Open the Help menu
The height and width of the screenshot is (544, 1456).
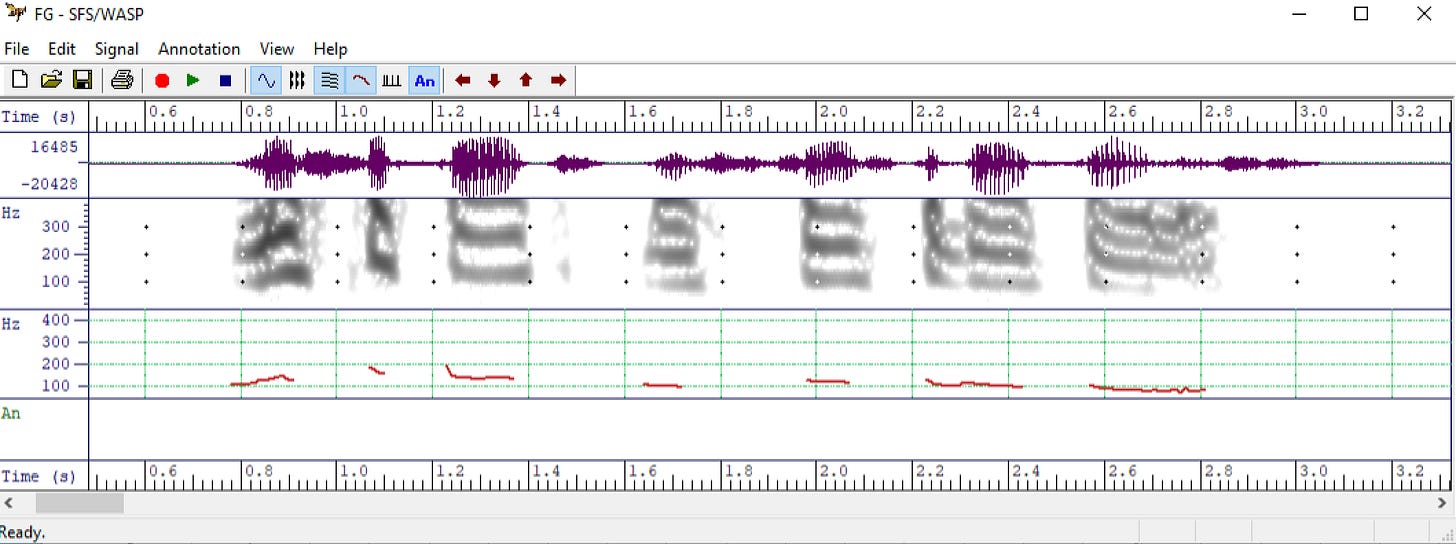[x=330, y=49]
